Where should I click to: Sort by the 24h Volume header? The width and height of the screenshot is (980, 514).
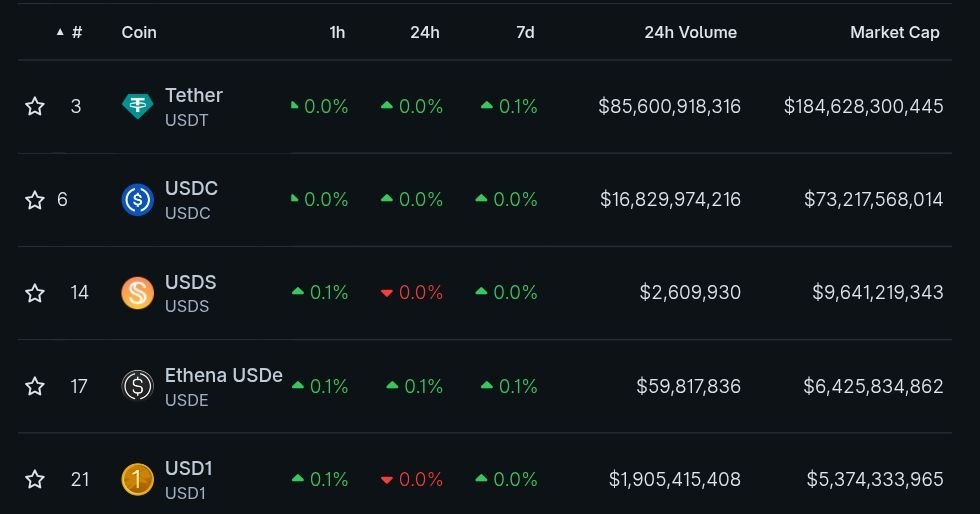690,32
